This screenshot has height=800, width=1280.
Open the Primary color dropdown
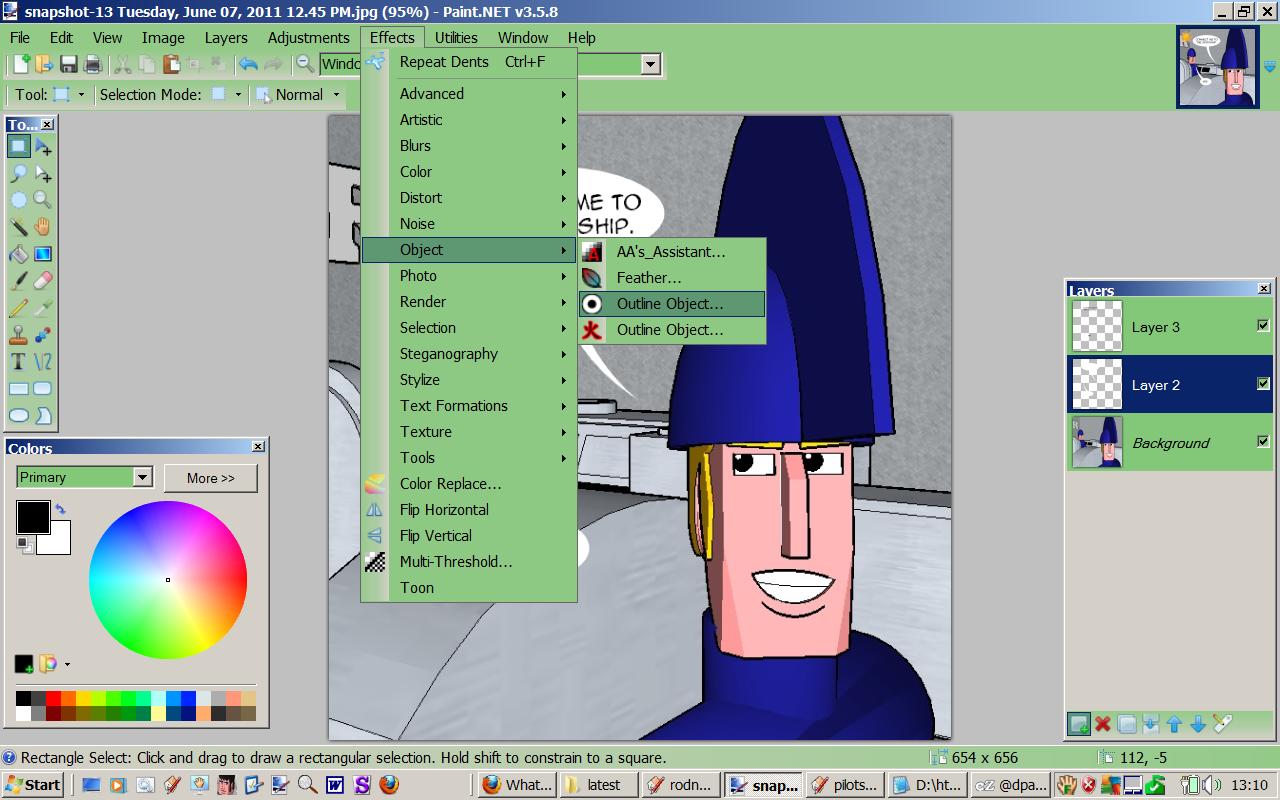tap(142, 478)
